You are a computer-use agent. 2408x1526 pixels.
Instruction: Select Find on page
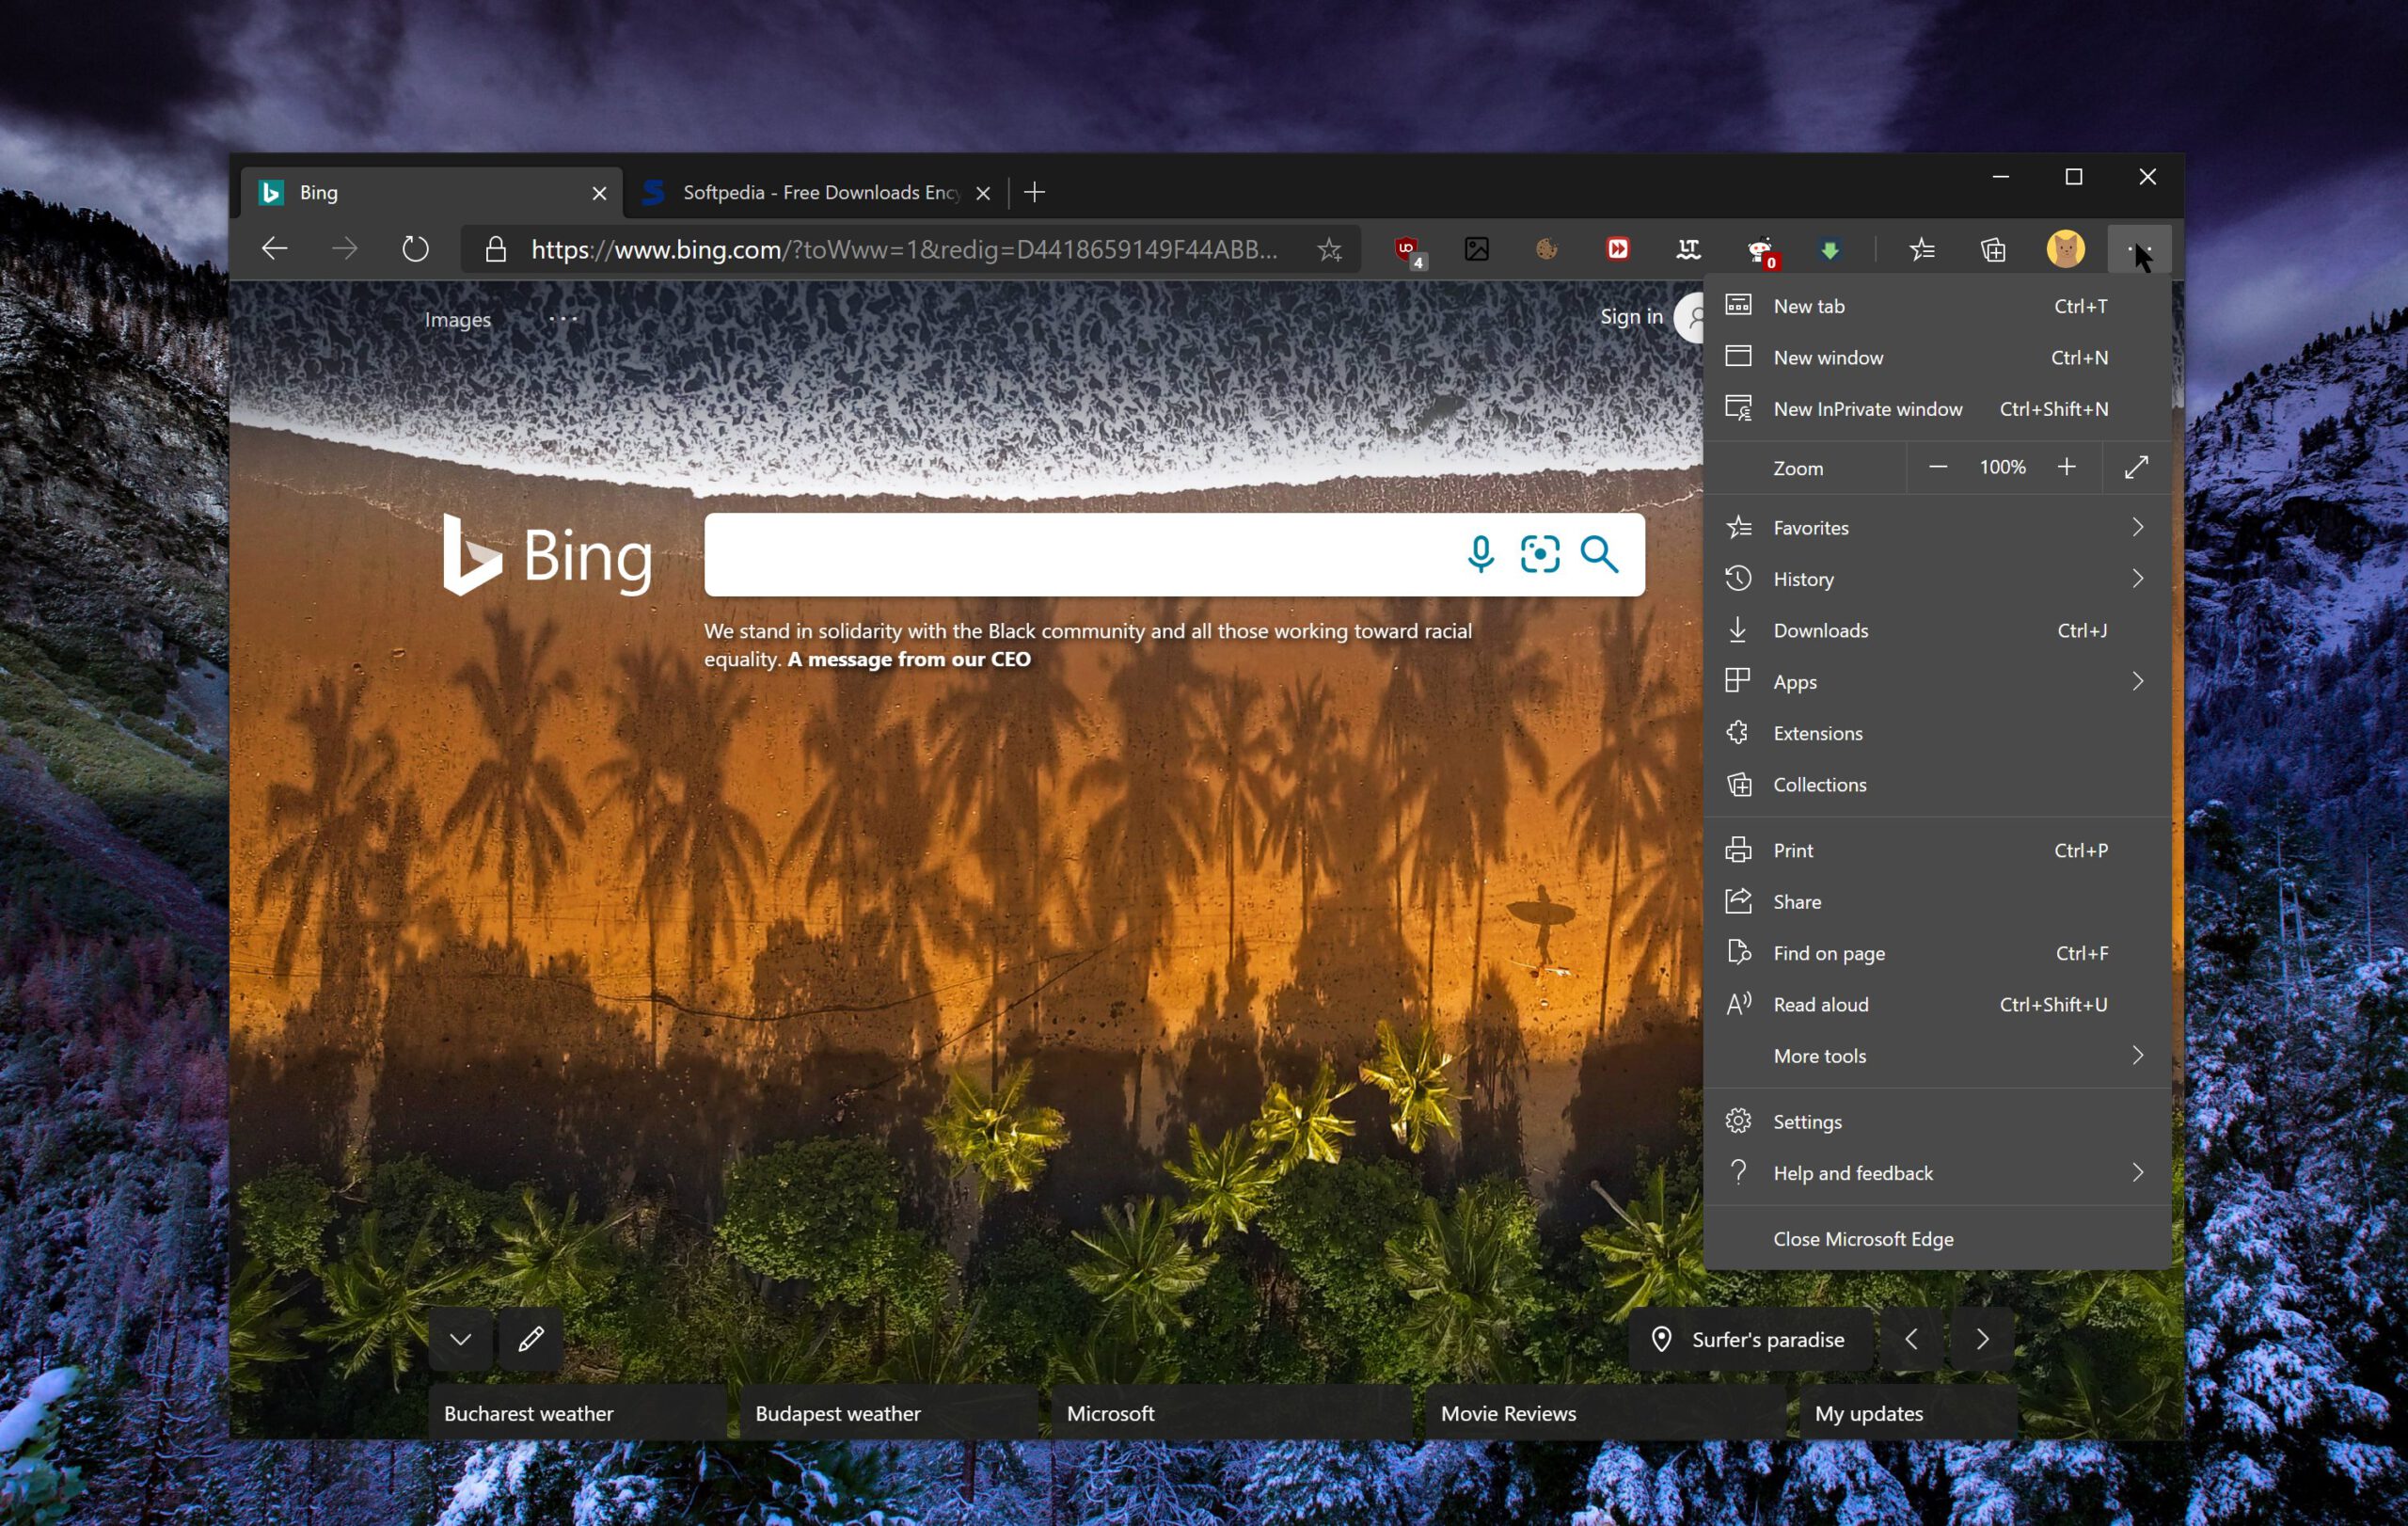point(1937,953)
